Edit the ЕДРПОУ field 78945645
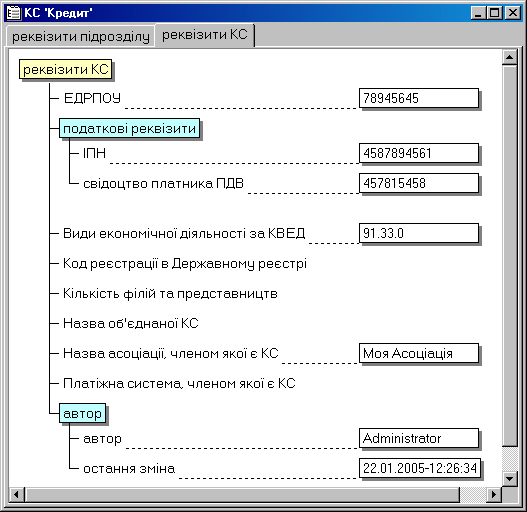The height and width of the screenshot is (512, 527). coord(419,98)
